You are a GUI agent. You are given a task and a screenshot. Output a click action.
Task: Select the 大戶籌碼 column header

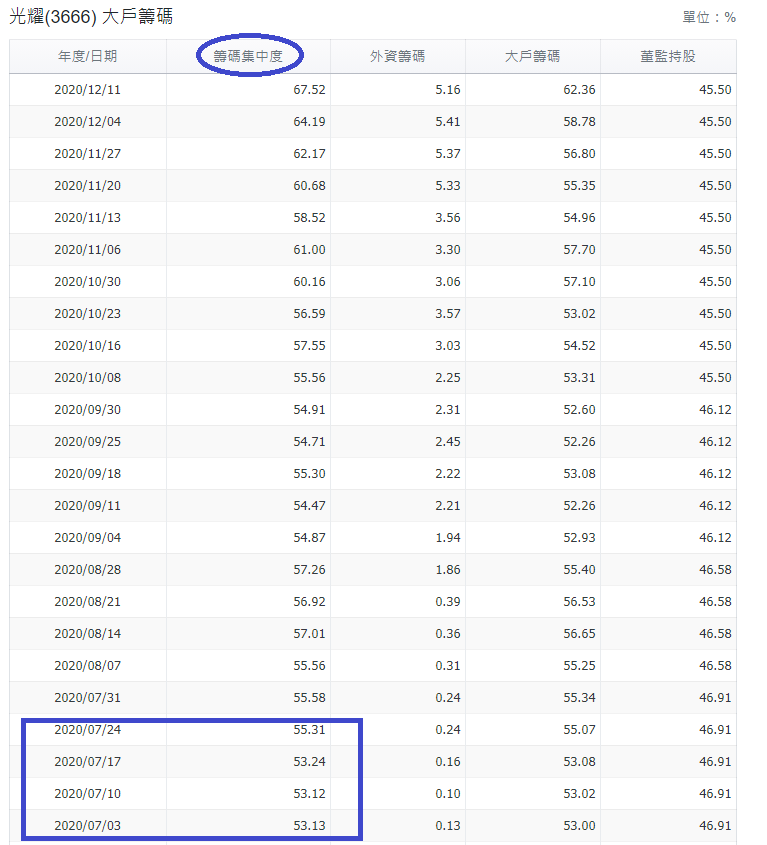532,57
